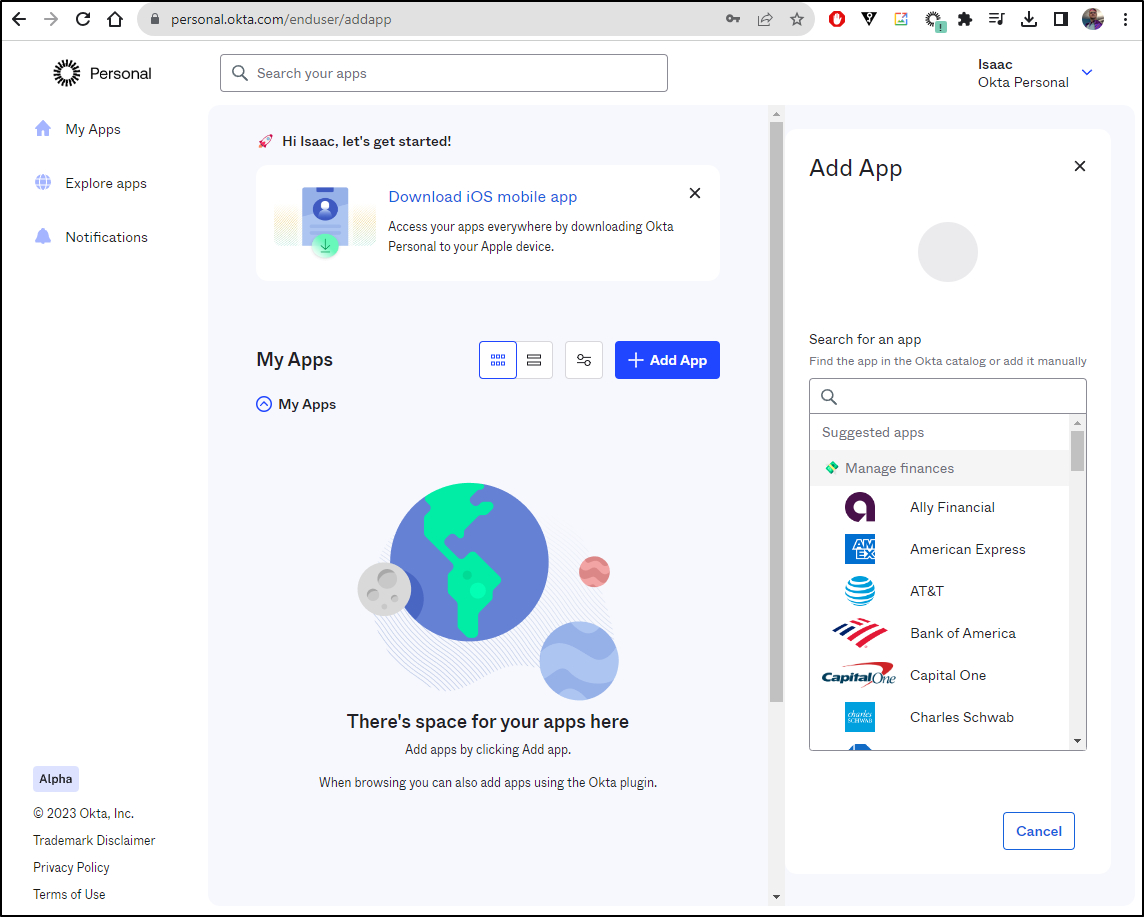The width and height of the screenshot is (1144, 917).
Task: Open the Privacy Policy link
Action: point(71,867)
